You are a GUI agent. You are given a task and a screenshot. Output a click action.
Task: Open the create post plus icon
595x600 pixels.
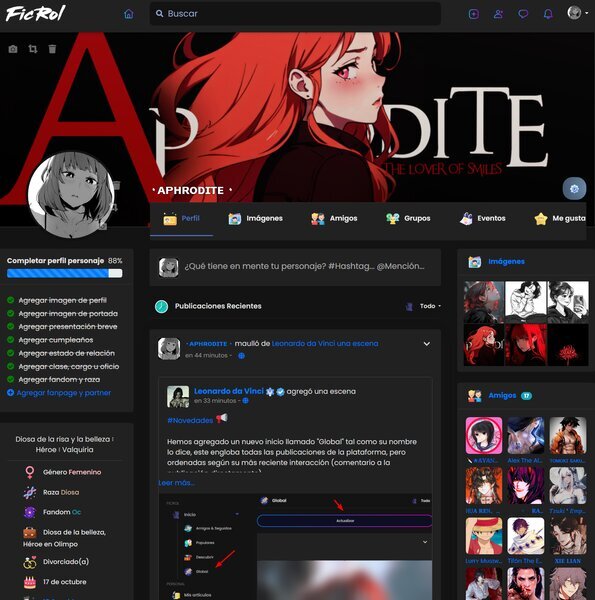(474, 14)
